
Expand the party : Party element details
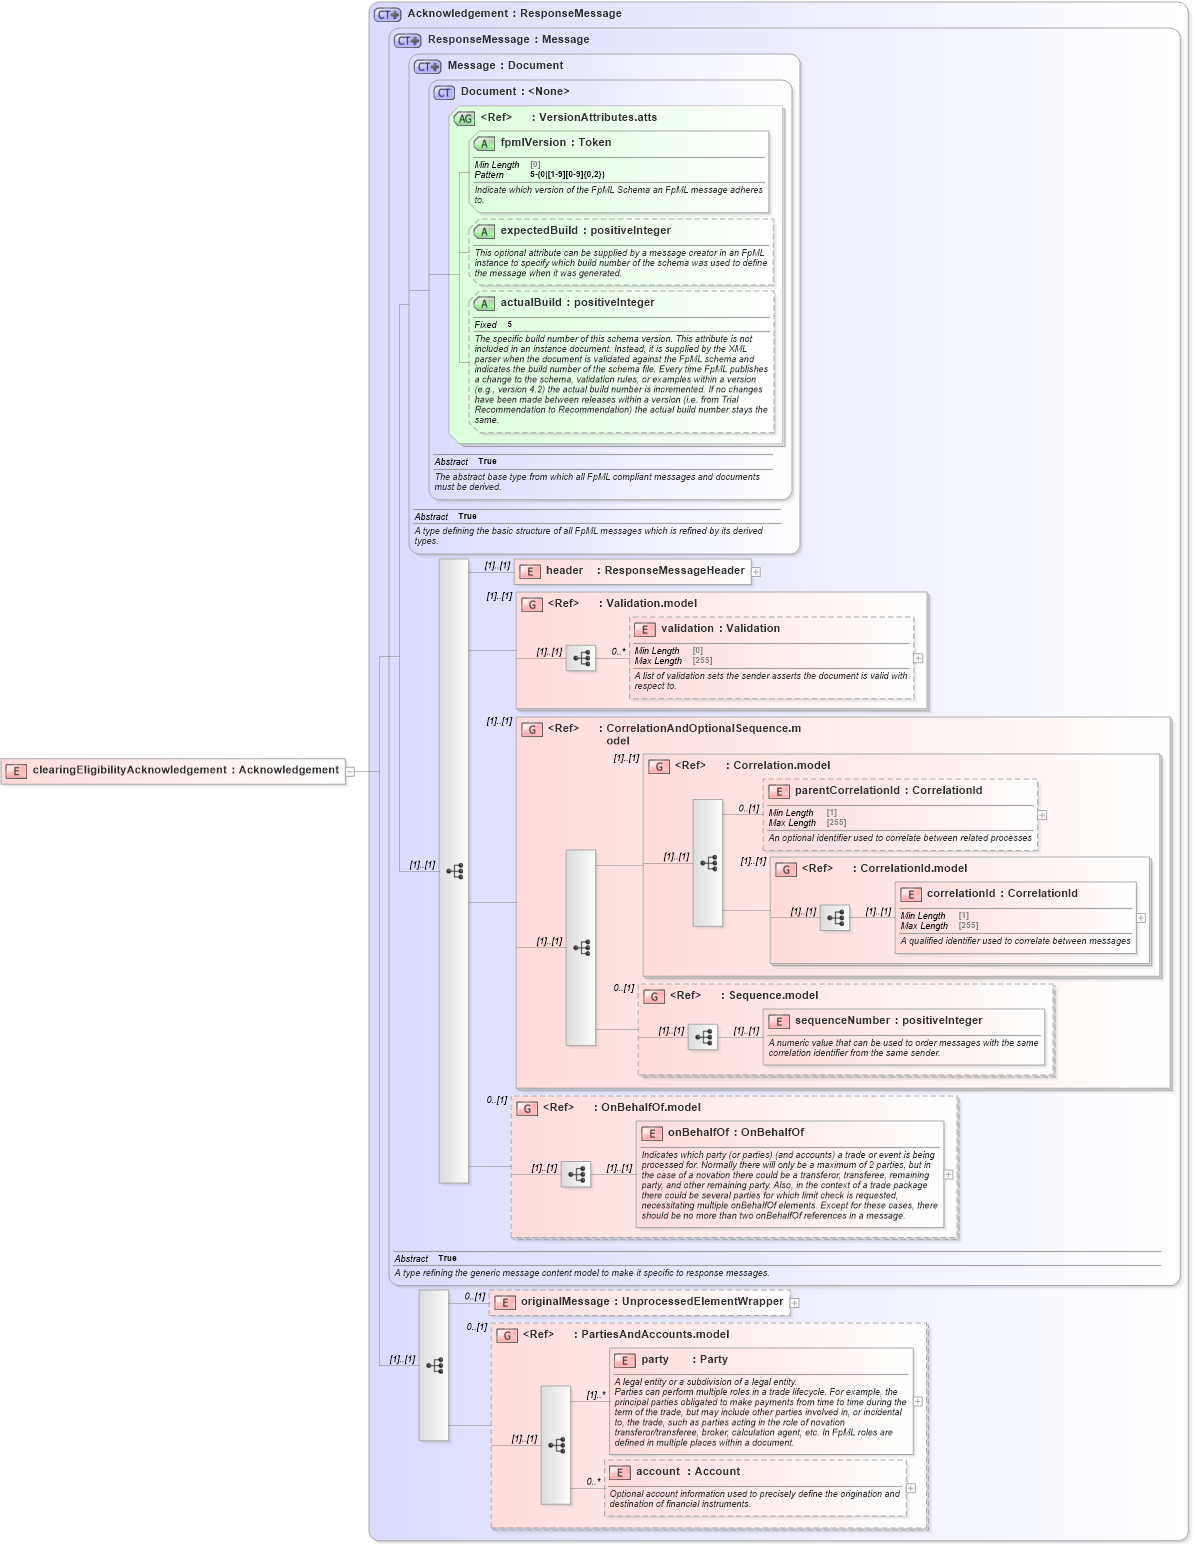pos(917,1400)
